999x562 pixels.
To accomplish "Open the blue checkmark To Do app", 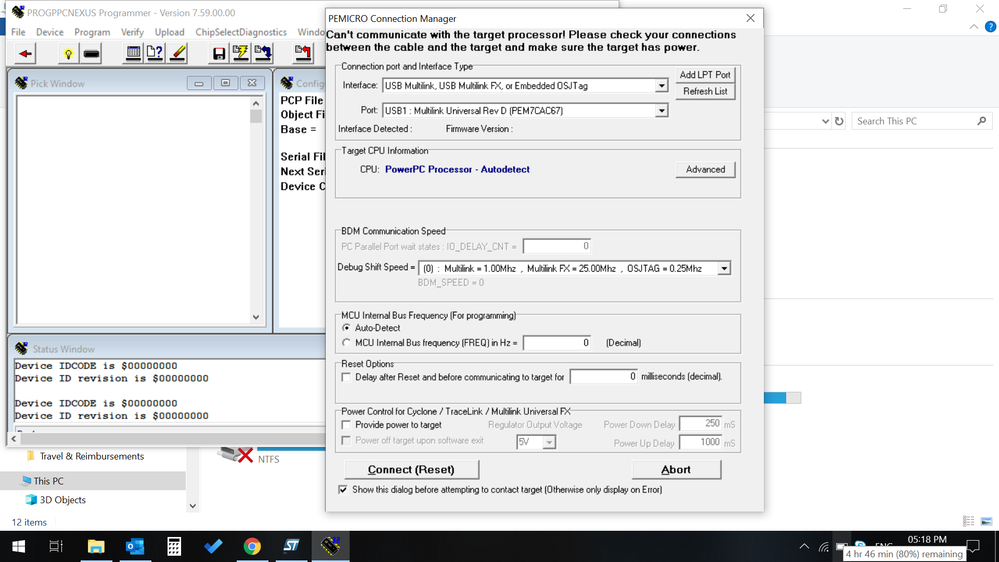I will pos(213,546).
